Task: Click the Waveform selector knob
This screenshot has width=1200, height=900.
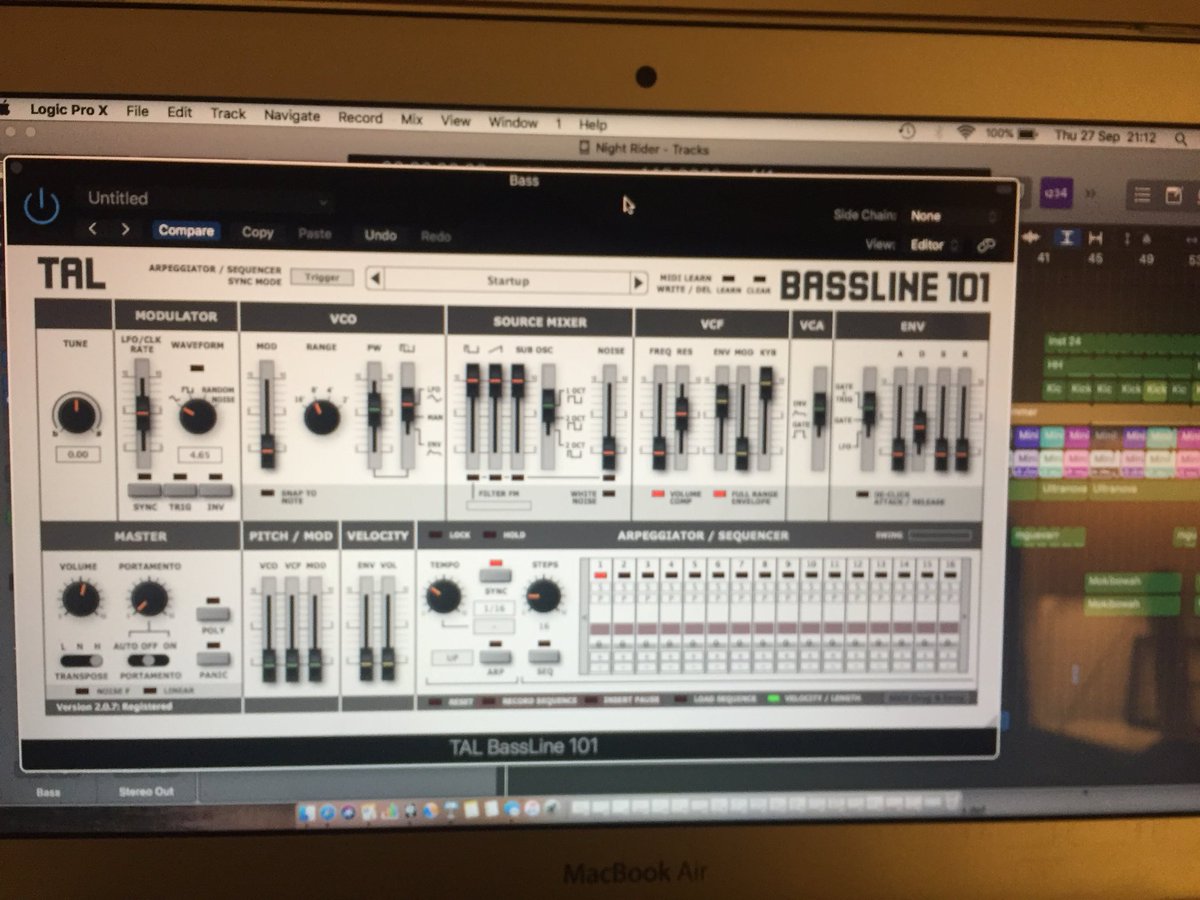Action: pyautogui.click(x=198, y=415)
